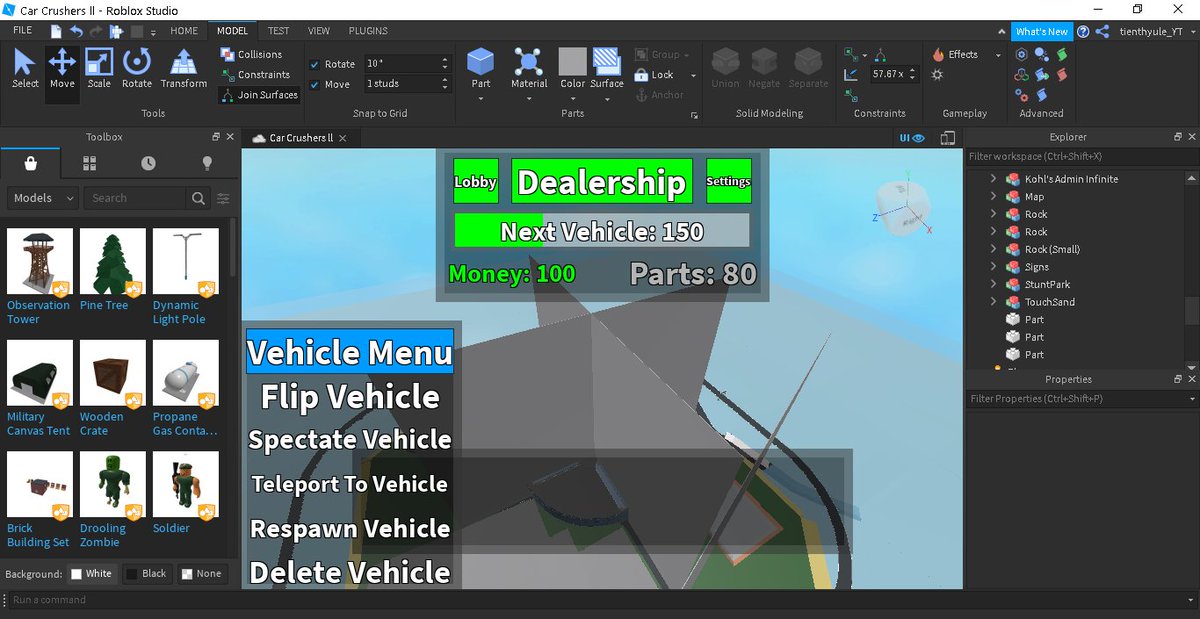Click the green Lobby button

tap(476, 181)
